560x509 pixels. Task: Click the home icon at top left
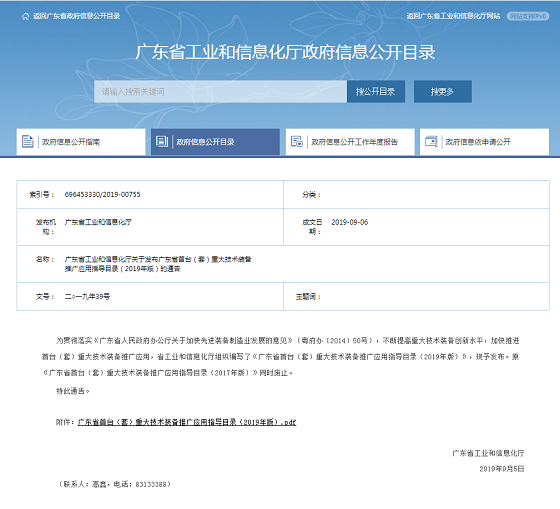tap(25, 16)
